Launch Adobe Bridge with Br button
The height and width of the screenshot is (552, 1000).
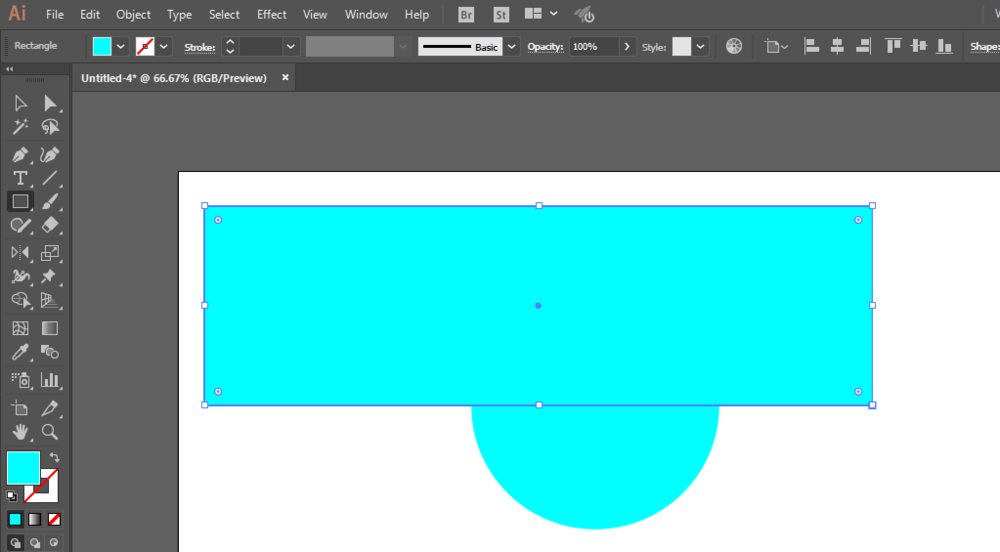(466, 14)
